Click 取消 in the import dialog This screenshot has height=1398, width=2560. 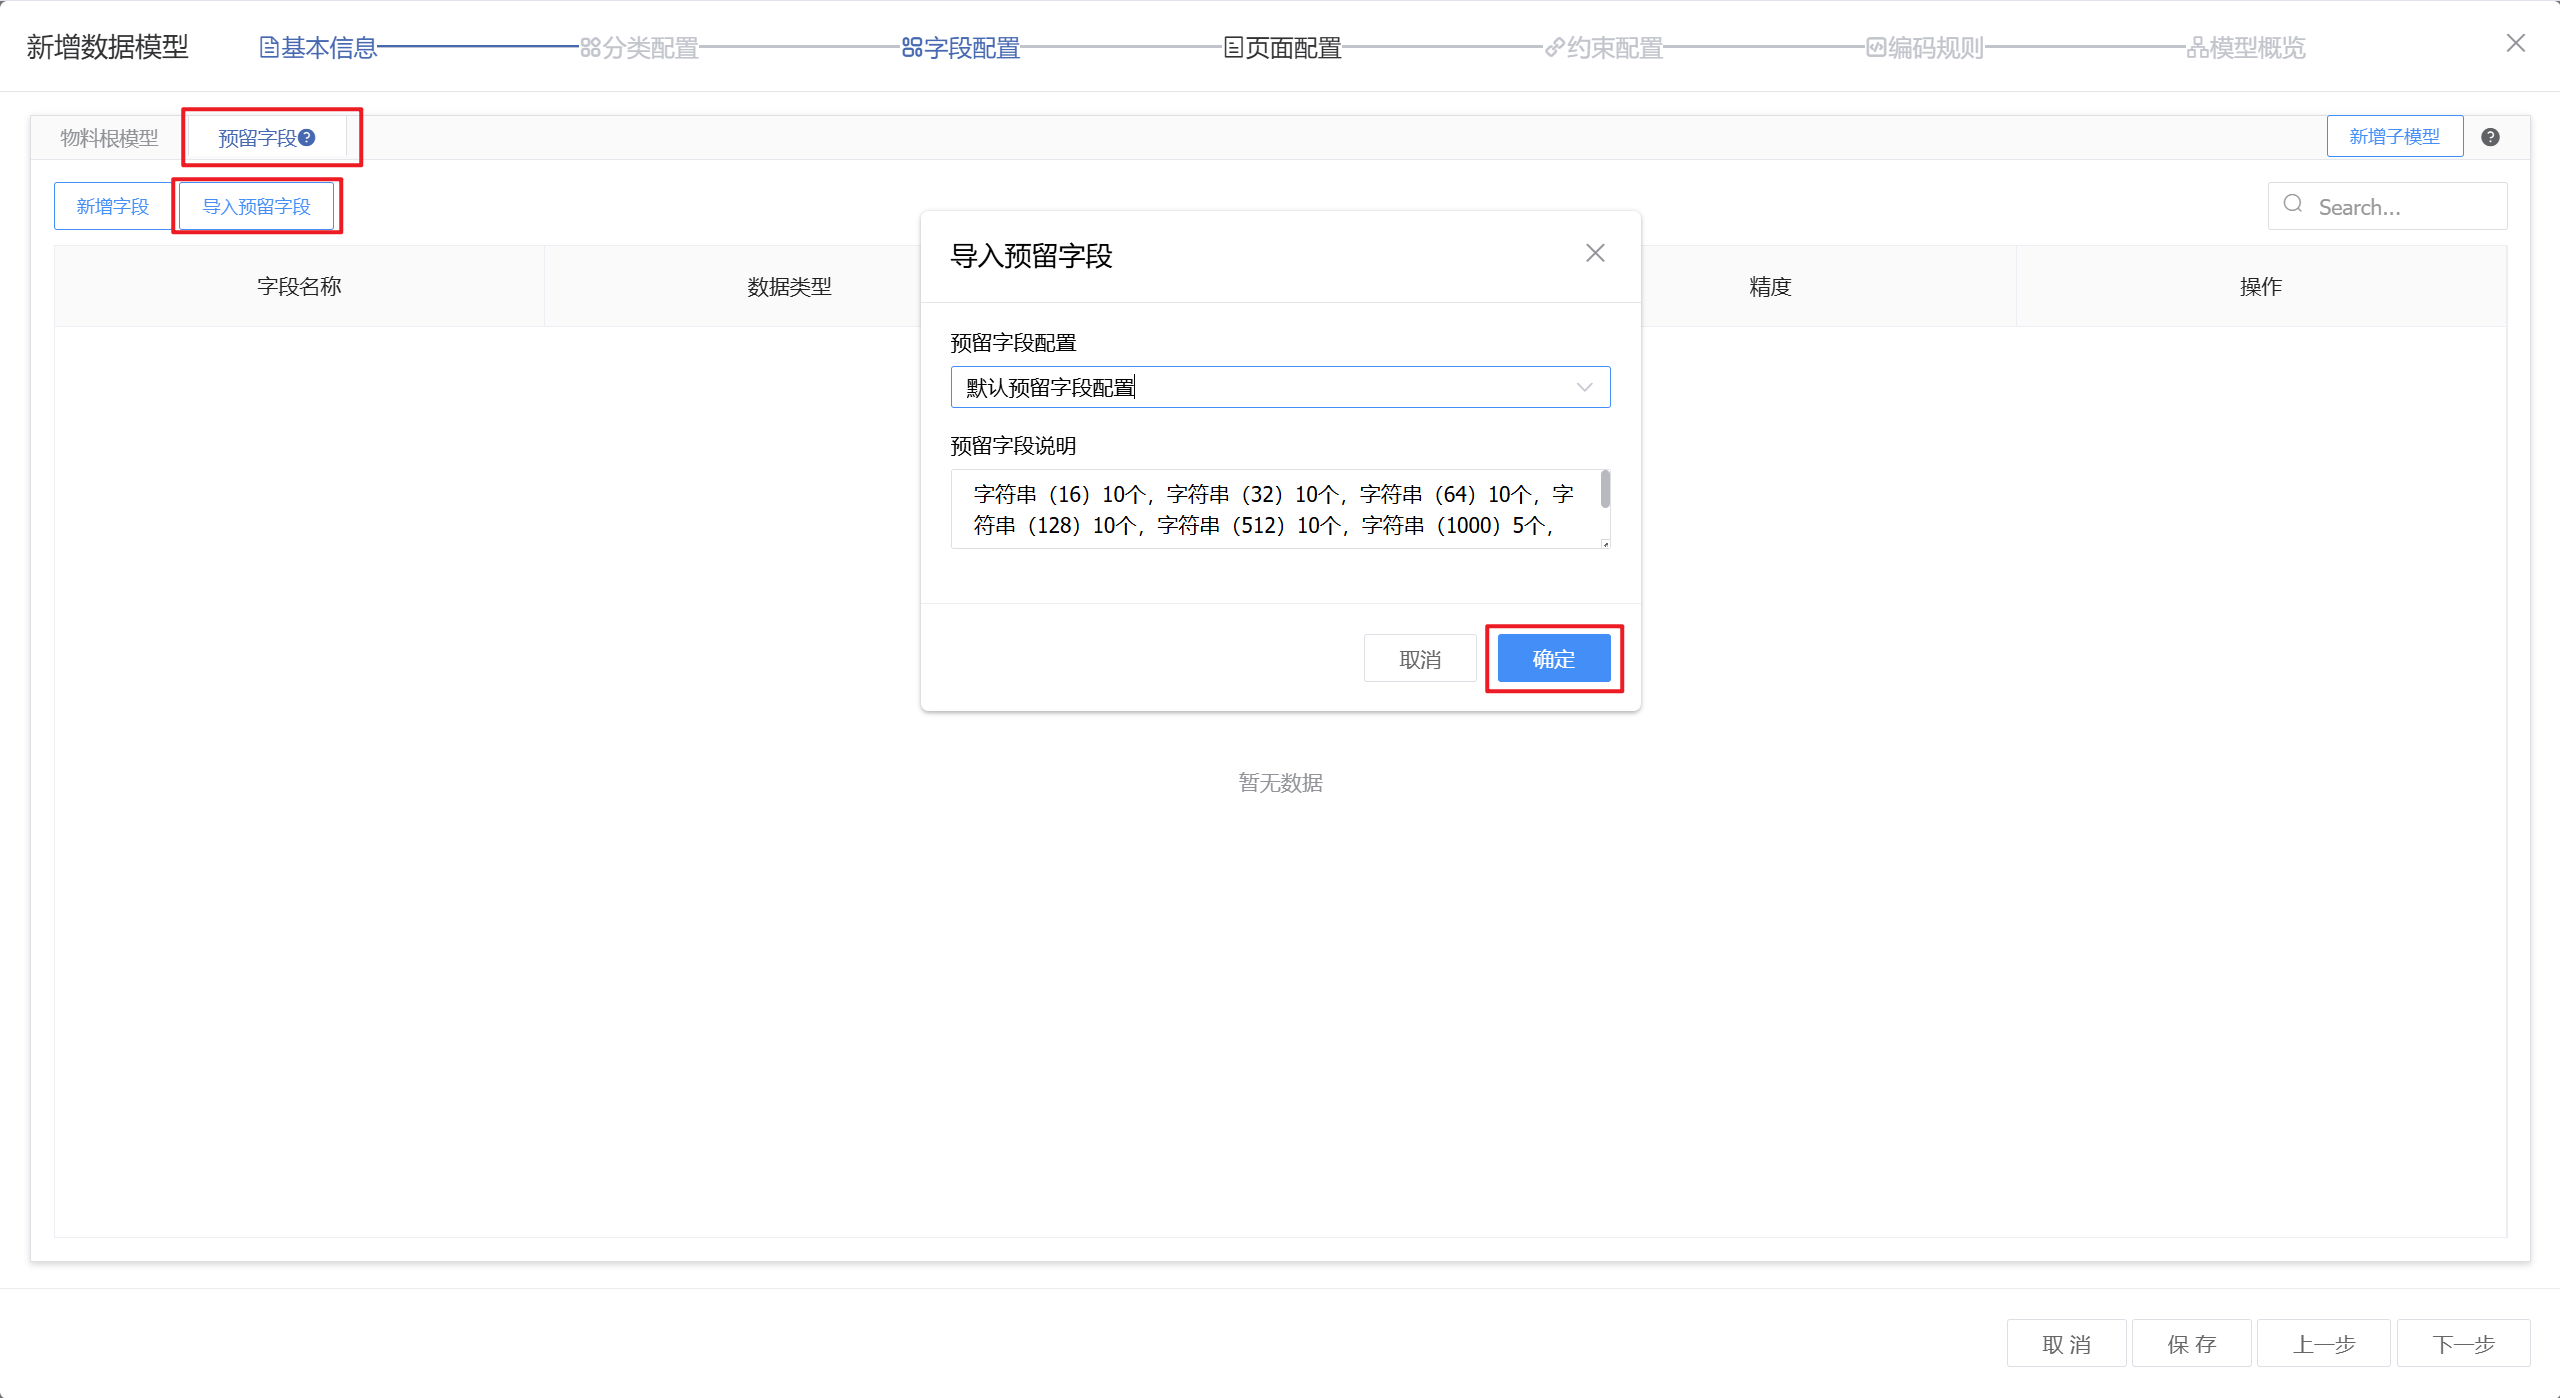click(1419, 658)
